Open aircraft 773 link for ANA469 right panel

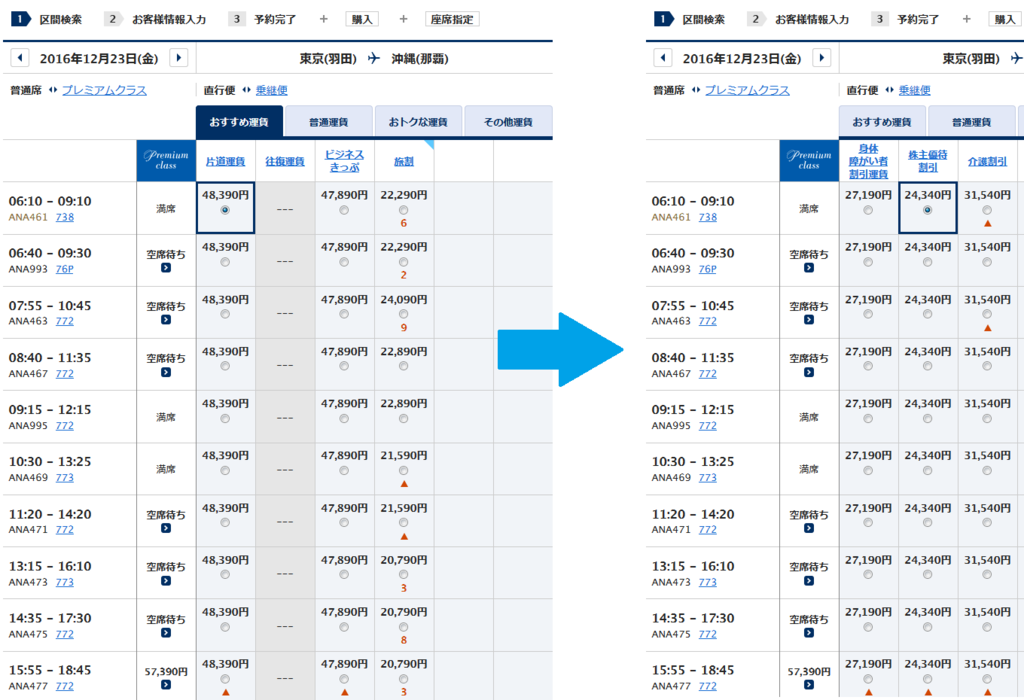[x=707, y=477]
